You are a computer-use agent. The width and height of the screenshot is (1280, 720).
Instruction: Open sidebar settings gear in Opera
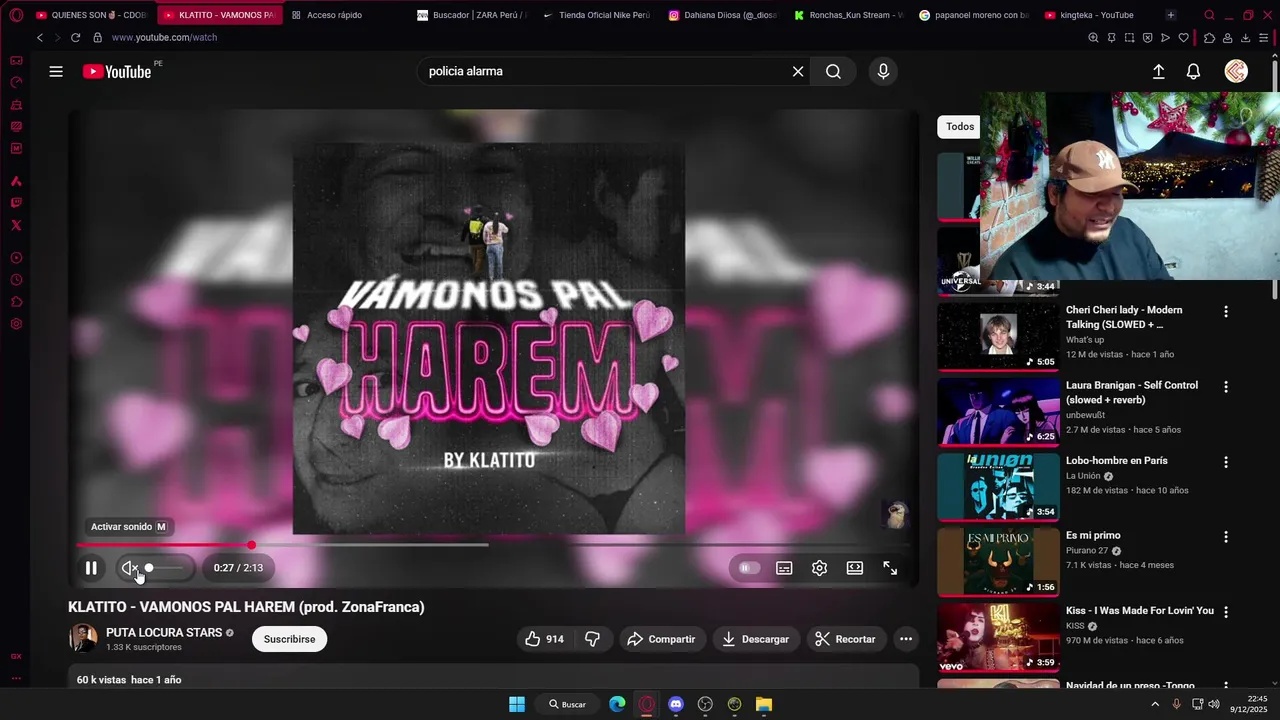(x=16, y=324)
